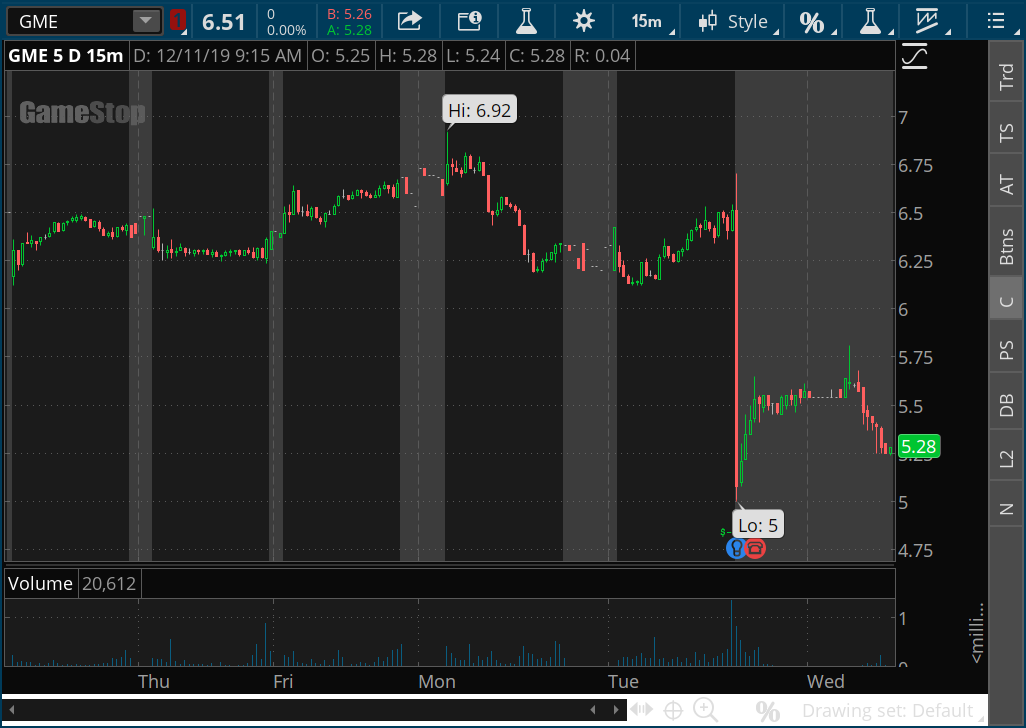Open the GME symbol dropdown arrow
Viewport: 1026px width, 728px height.
(x=146, y=21)
